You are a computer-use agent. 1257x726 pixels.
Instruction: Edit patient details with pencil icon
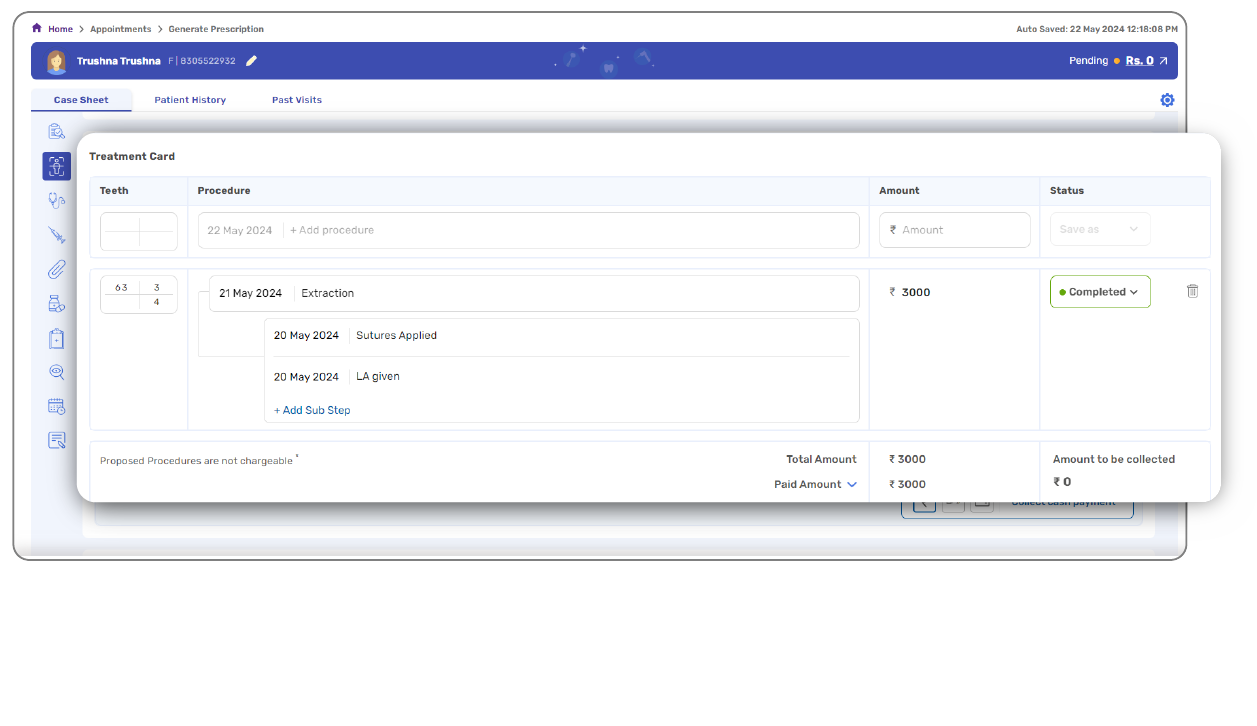coord(252,61)
